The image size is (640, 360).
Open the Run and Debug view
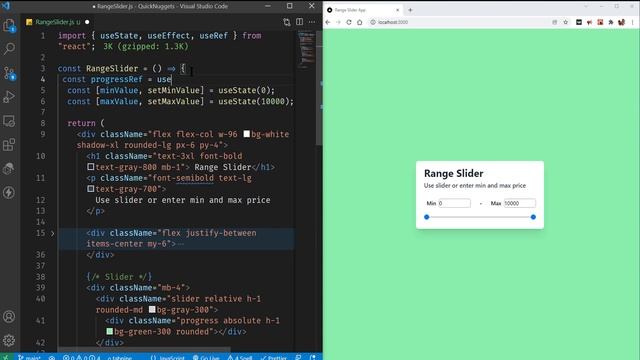point(9,97)
